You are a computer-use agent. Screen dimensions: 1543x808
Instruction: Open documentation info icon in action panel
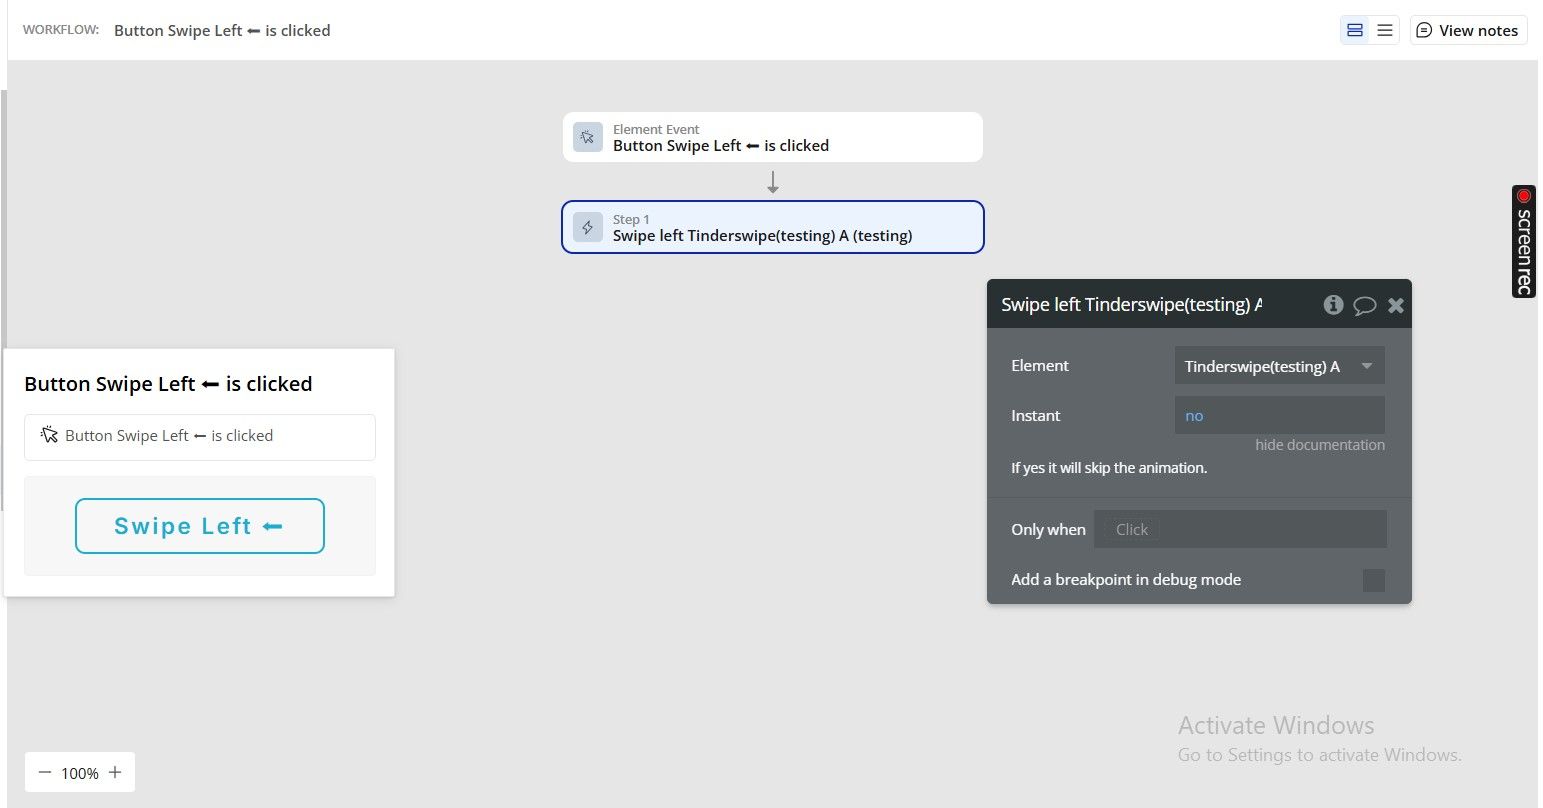coord(1333,305)
